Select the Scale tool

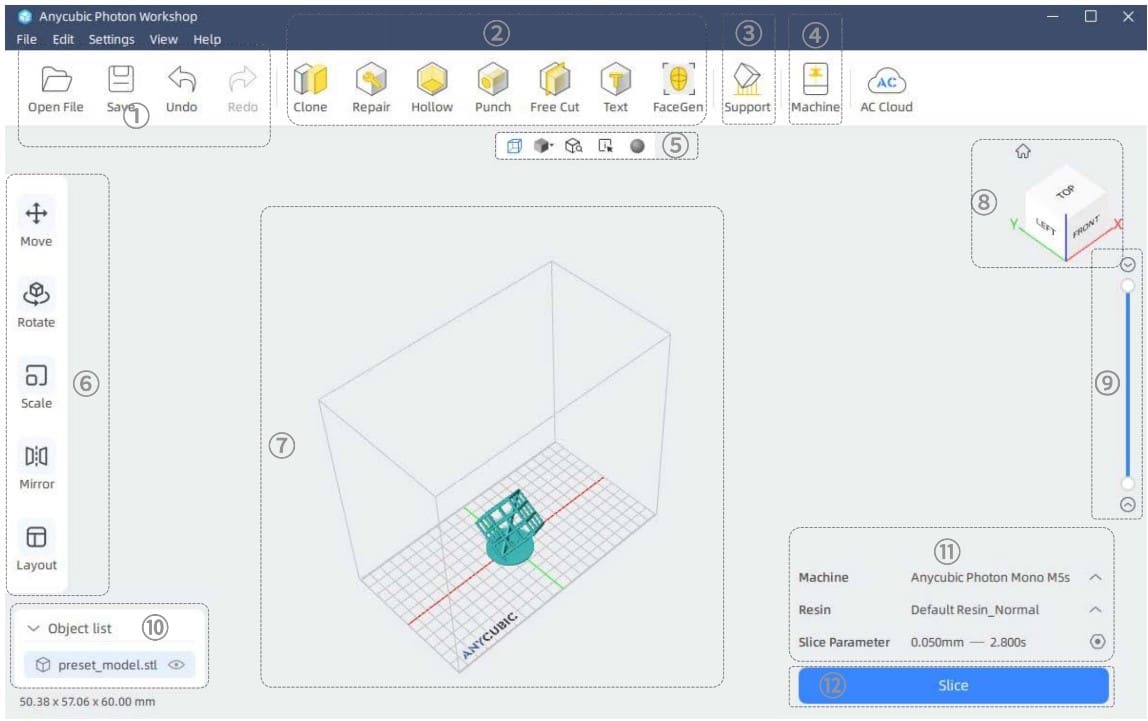tap(36, 385)
